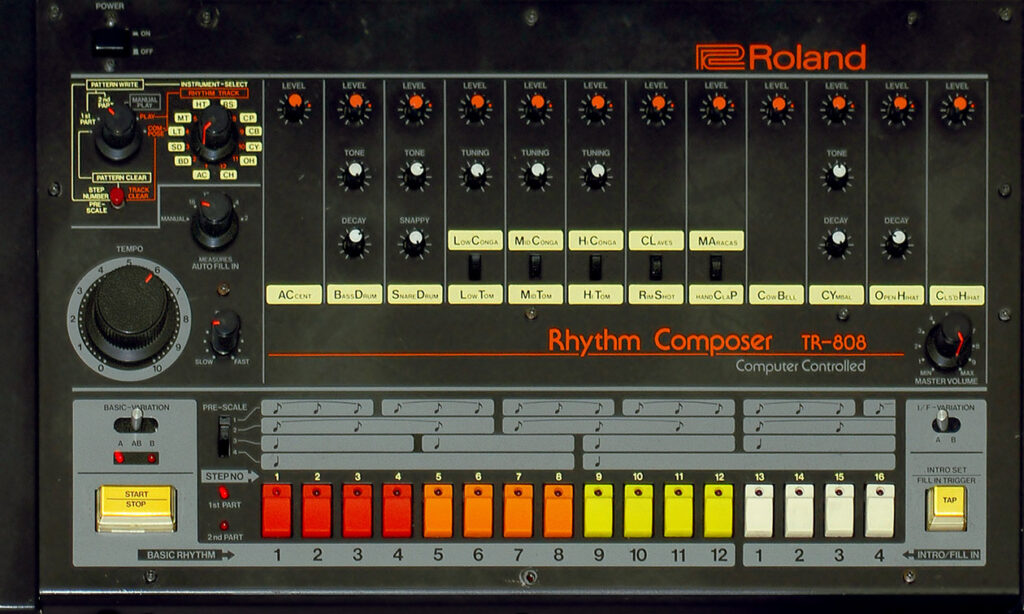
Task: Adjust the Low Tom Level knob
Action: (476, 107)
